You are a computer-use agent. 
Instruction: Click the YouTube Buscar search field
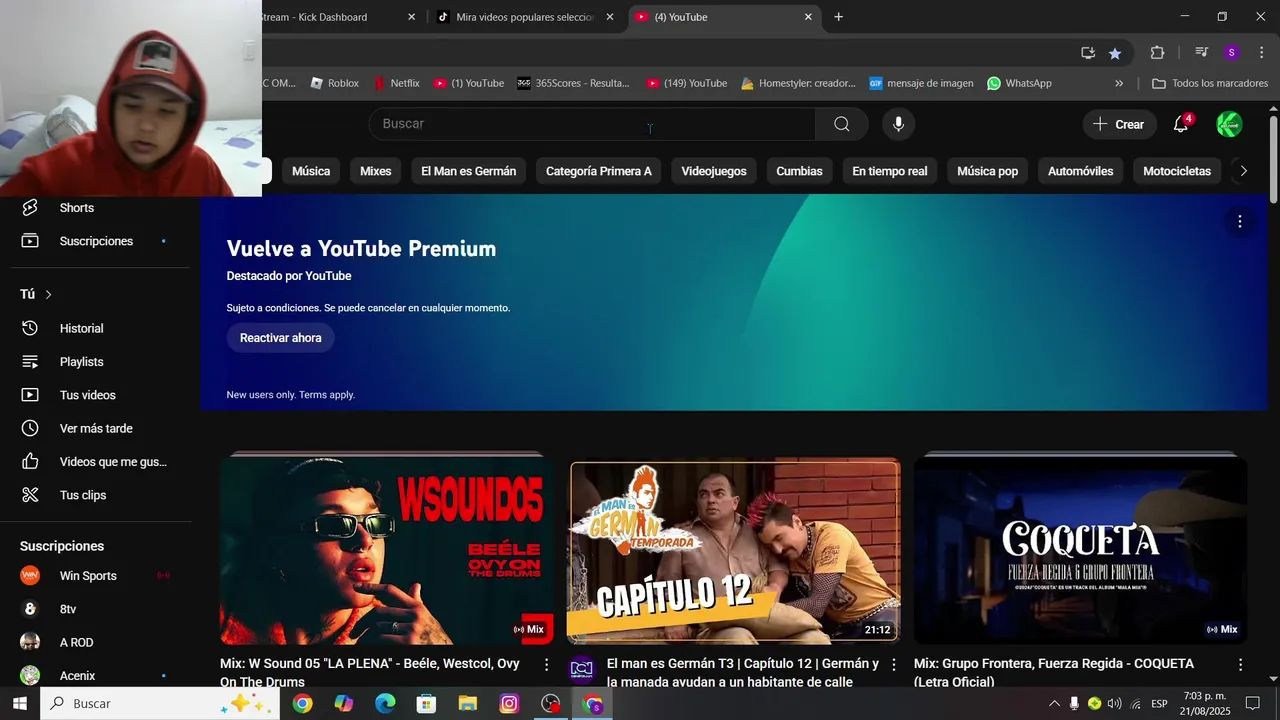click(593, 124)
